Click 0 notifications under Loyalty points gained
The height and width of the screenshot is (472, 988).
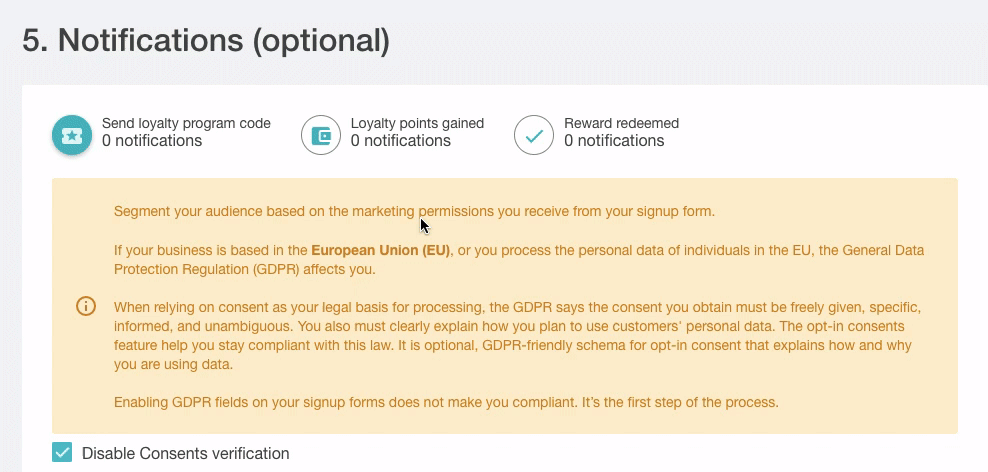click(401, 141)
